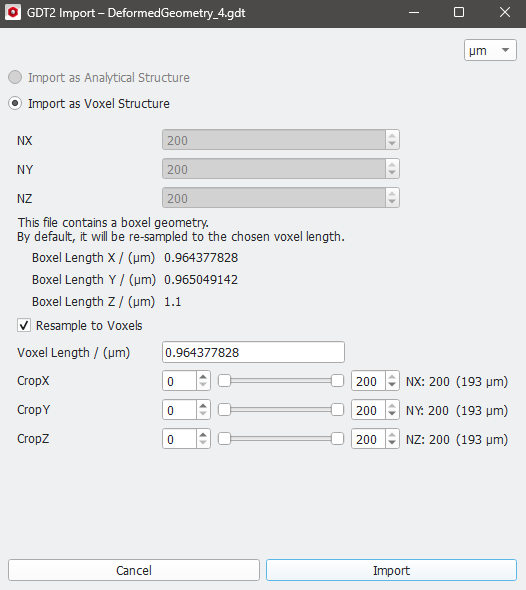Decrease NZ with the down arrow

click(x=392, y=202)
